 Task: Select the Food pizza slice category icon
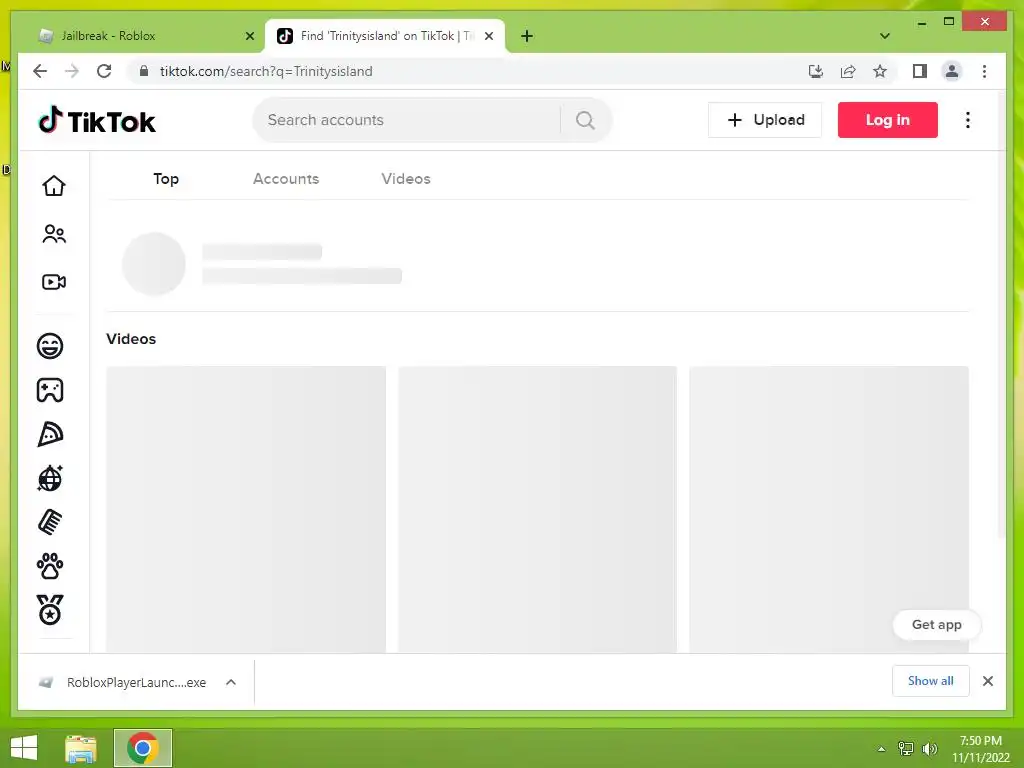(50, 434)
